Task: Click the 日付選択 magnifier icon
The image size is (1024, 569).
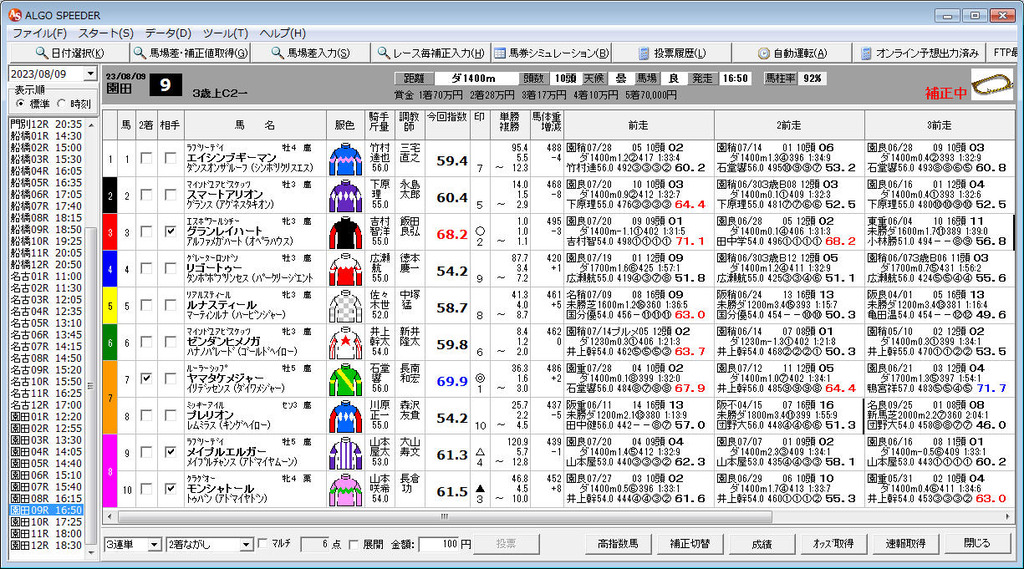Action: point(42,53)
